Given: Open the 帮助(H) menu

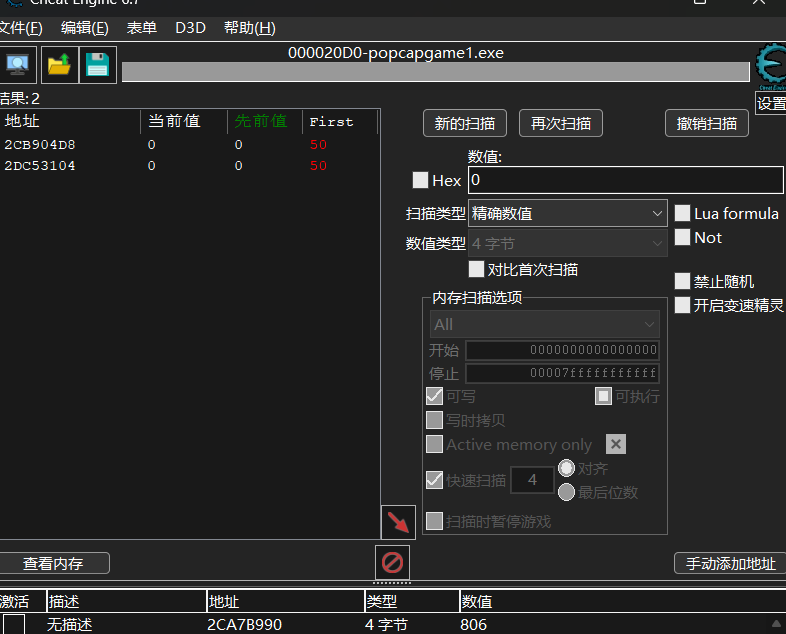Looking at the screenshot, I should coord(250,28).
